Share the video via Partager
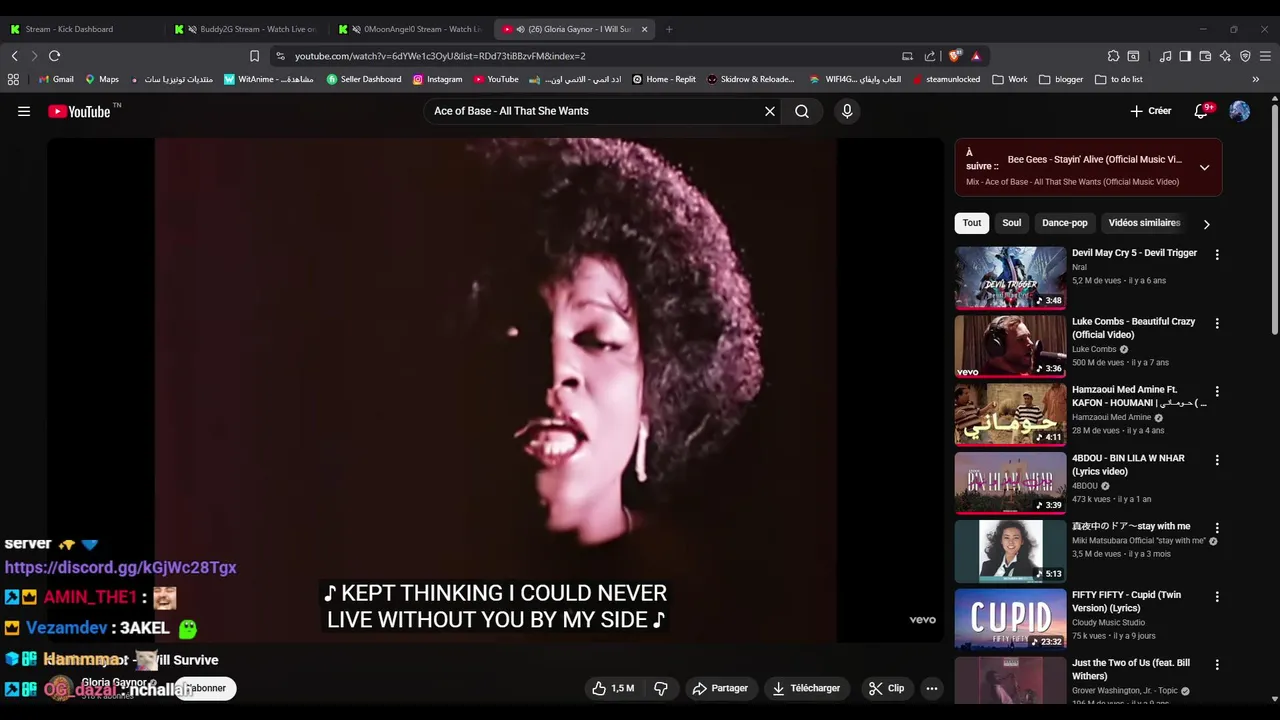Screen dimensions: 1280x720 coord(720,688)
